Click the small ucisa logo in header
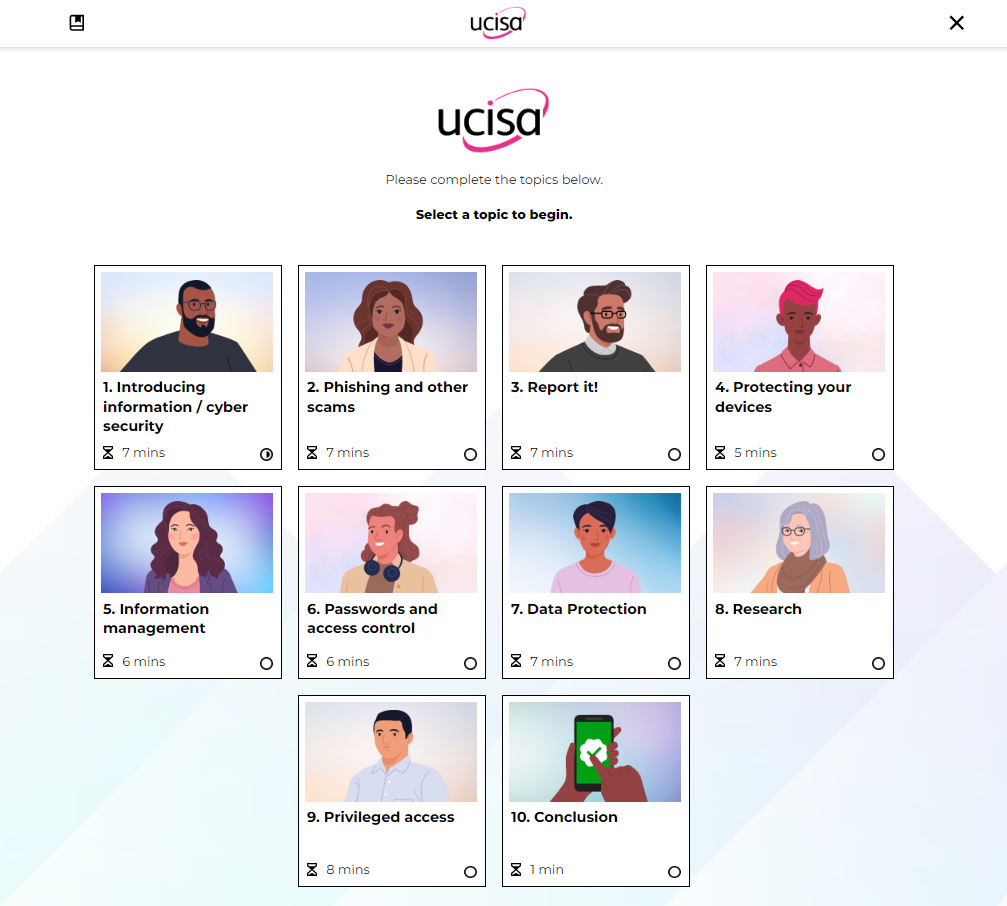The width and height of the screenshot is (1007, 906). pyautogui.click(x=497, y=23)
